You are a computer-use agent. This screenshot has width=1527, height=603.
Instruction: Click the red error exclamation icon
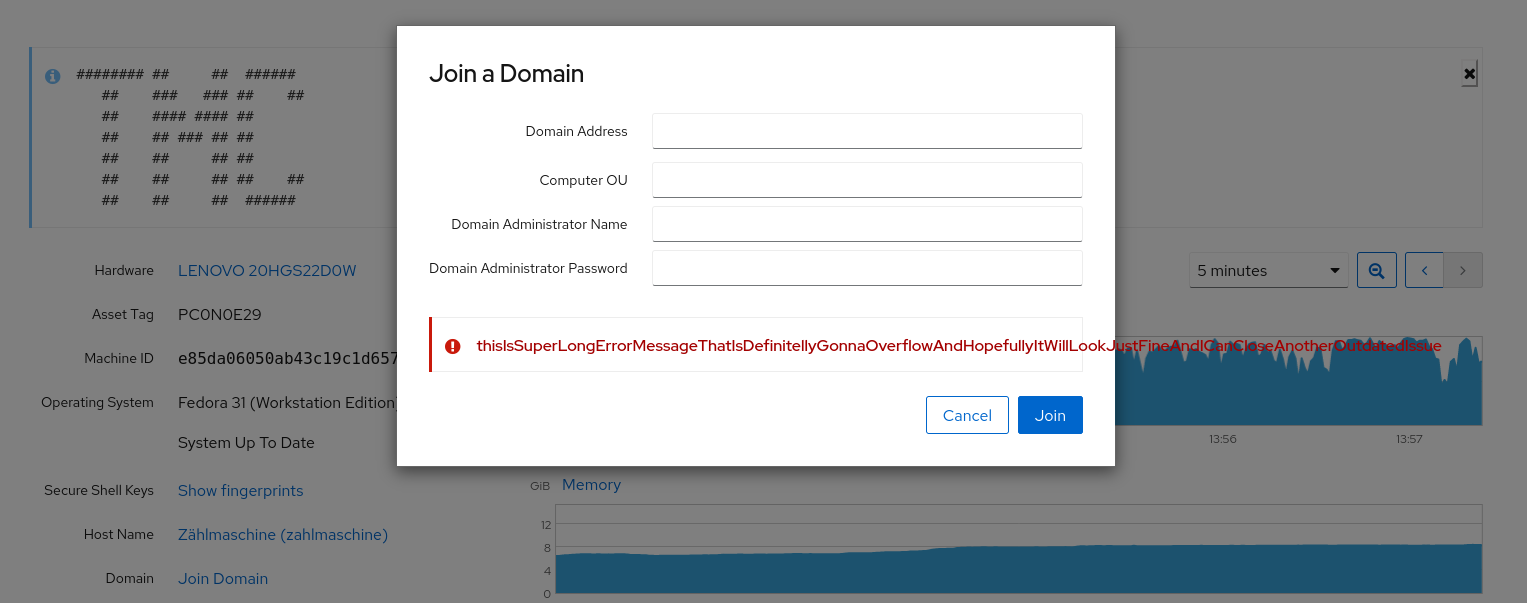click(452, 345)
